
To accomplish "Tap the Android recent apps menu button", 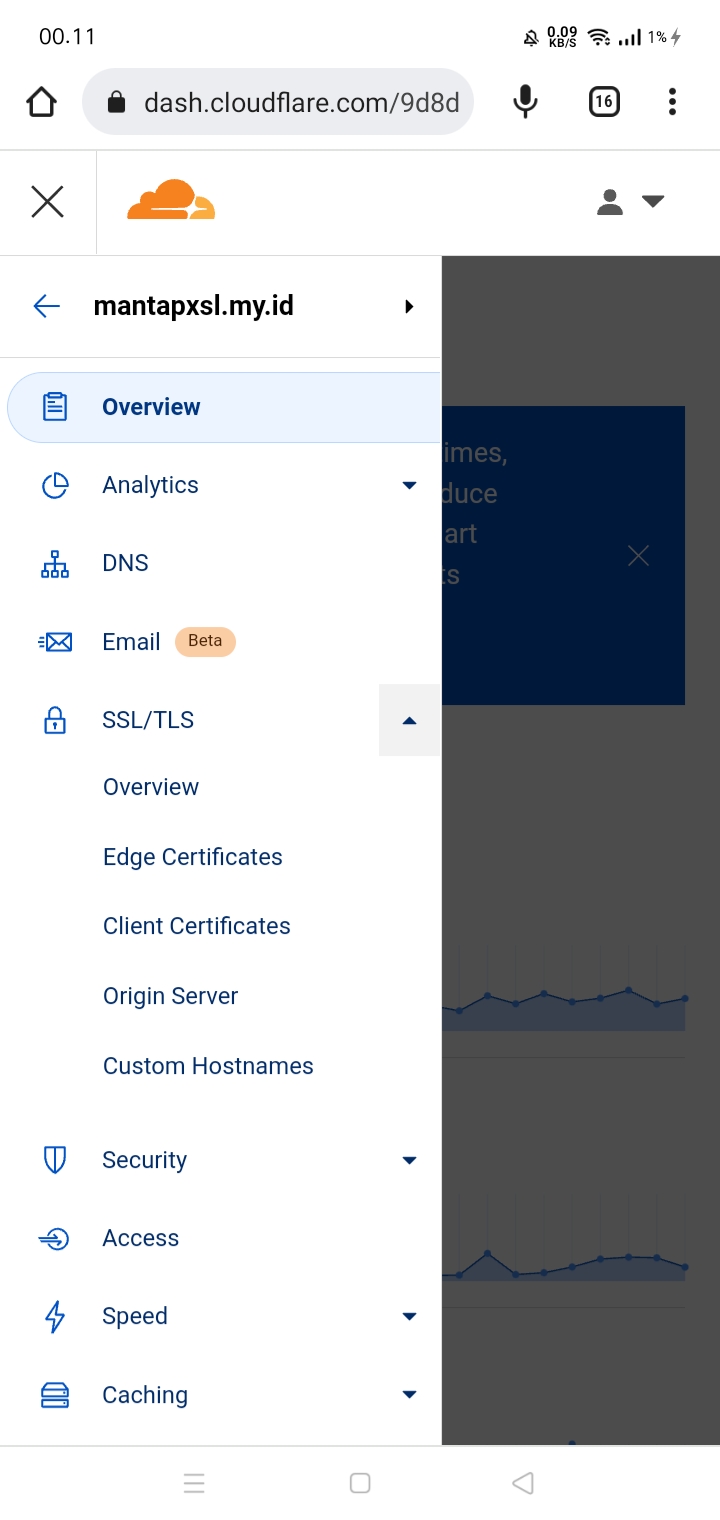I will click(194, 1483).
